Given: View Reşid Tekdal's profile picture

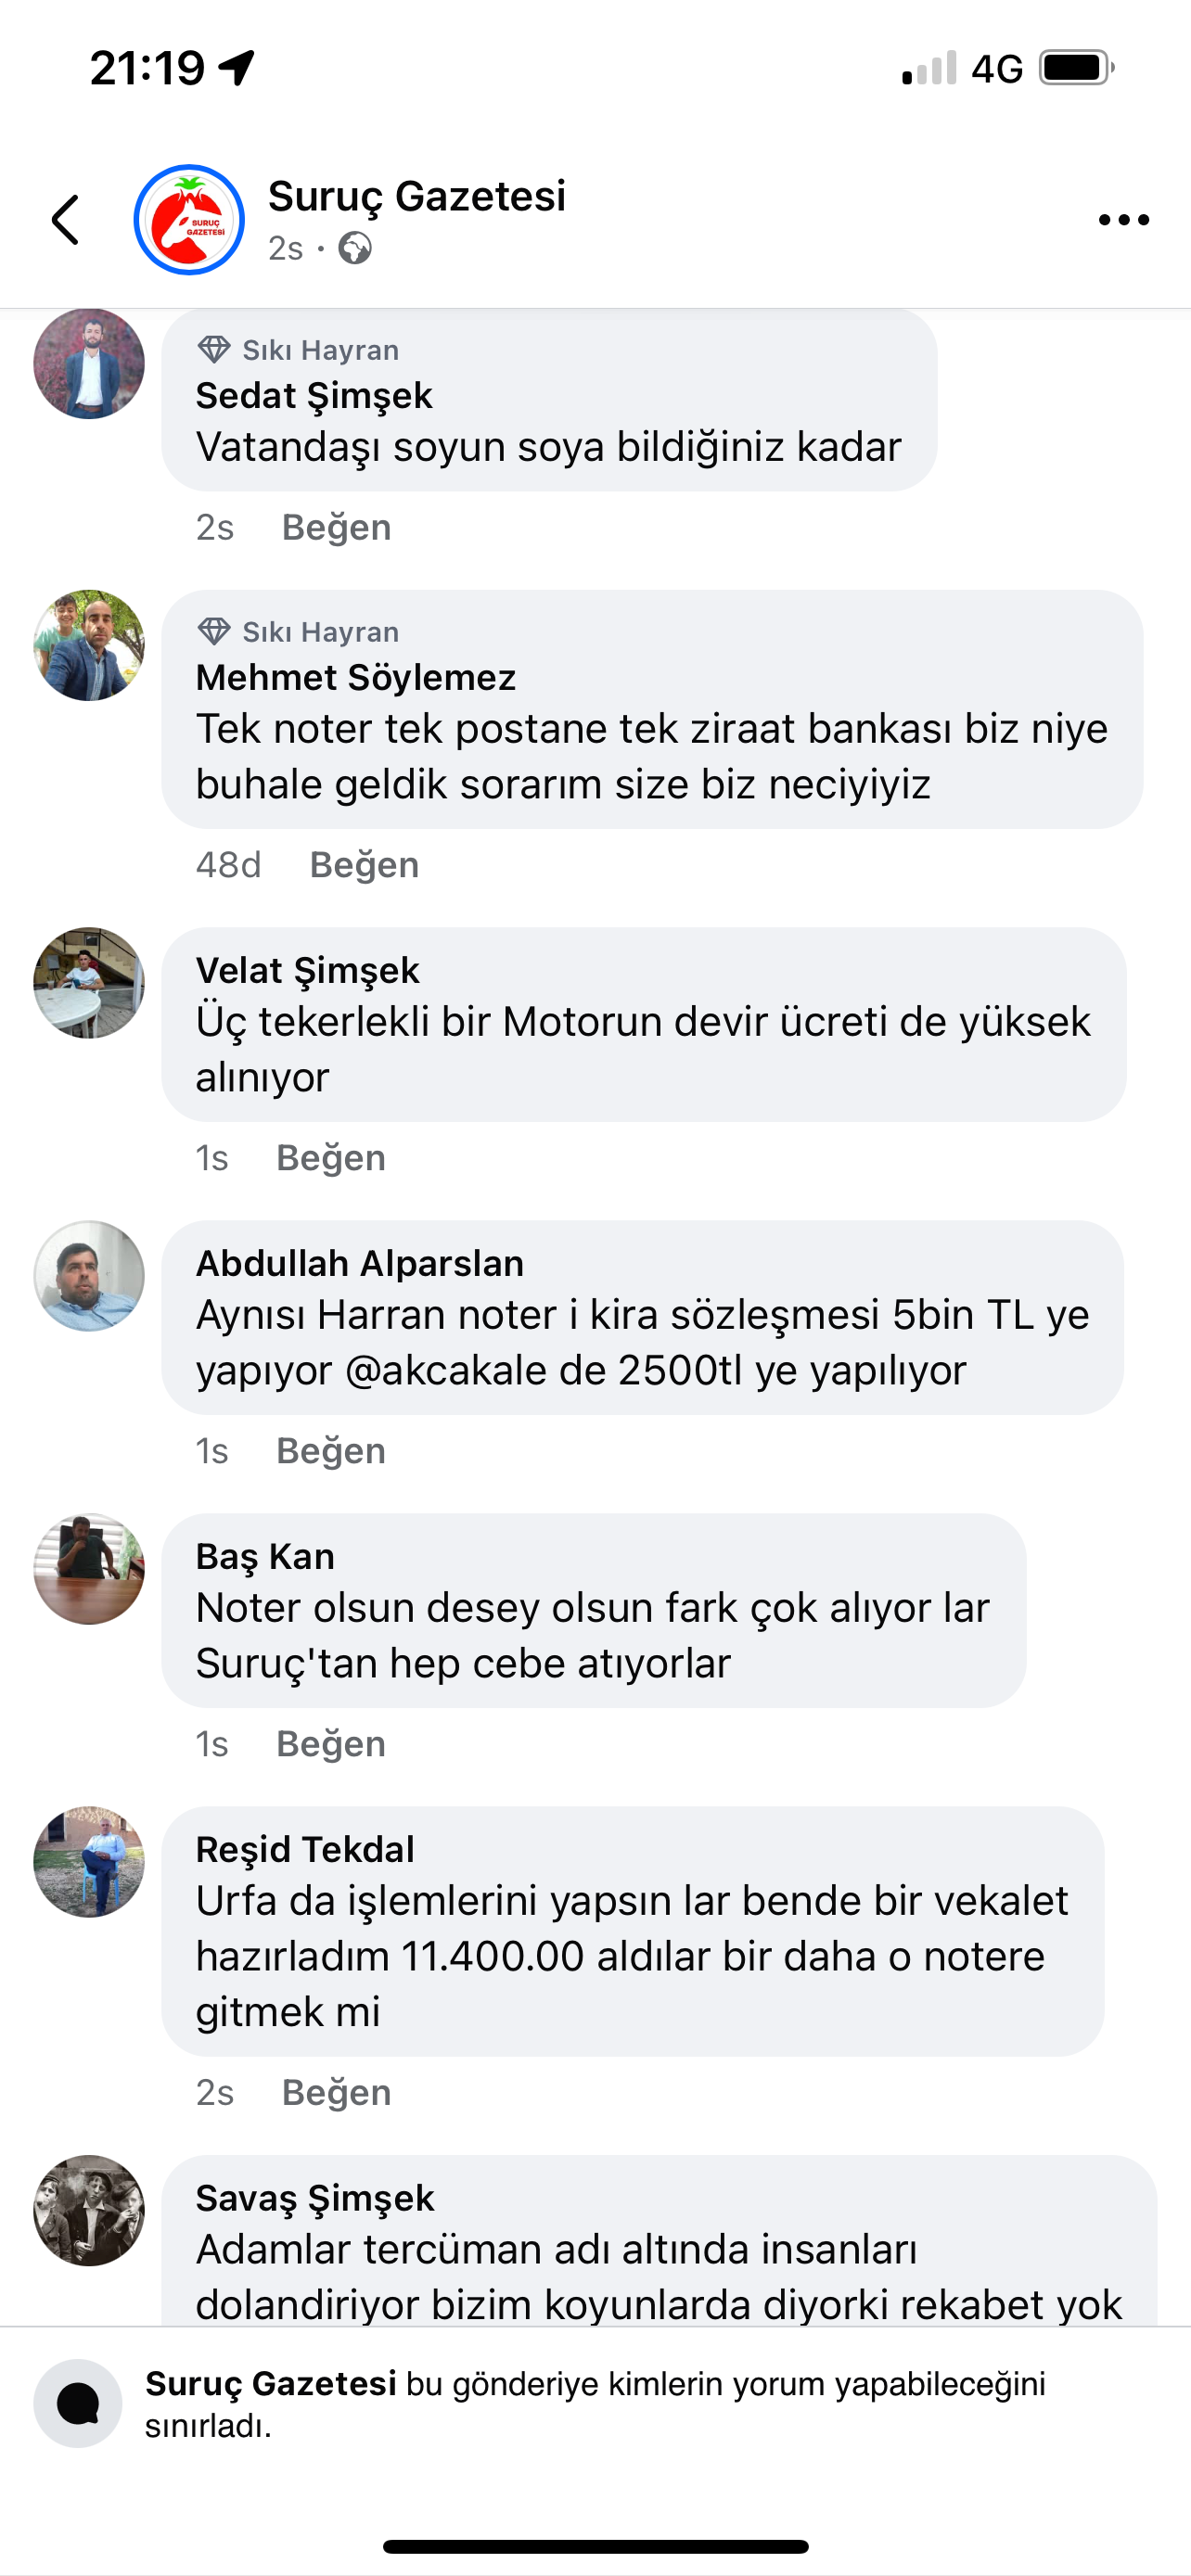Looking at the screenshot, I should (89, 1862).
